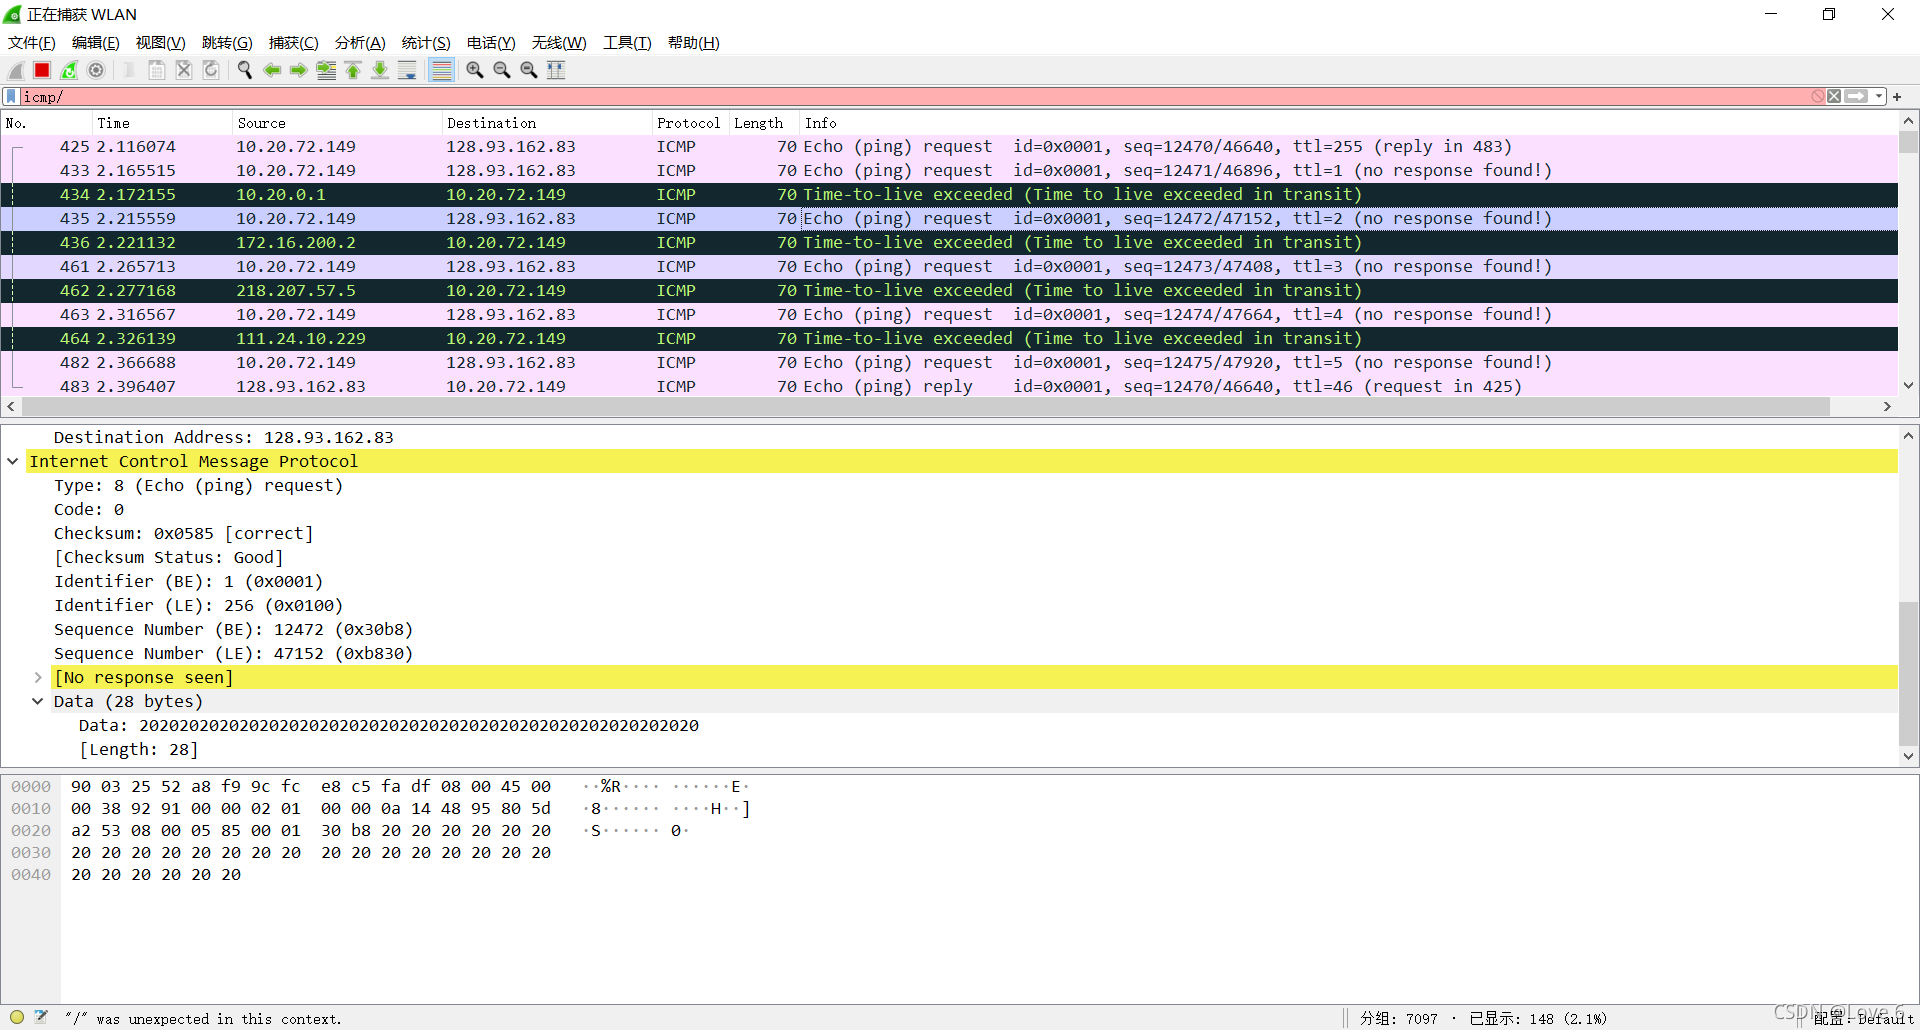The height and width of the screenshot is (1030, 1920).
Task: Sort packets by Destination column header
Action: click(x=547, y=123)
